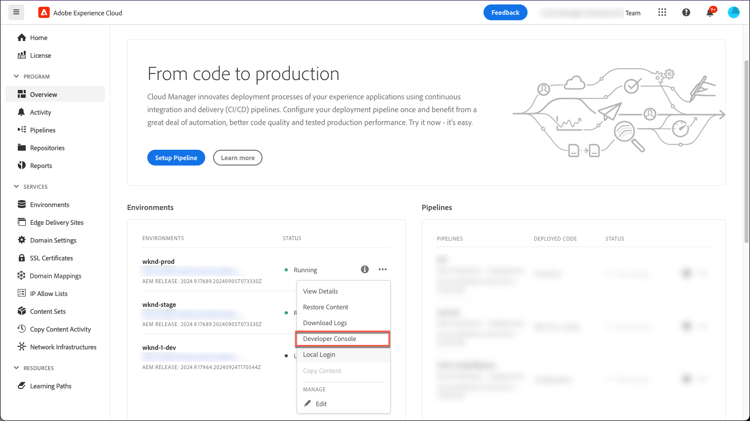Collapse the SERVICES section
The height and width of the screenshot is (421, 750).
[16, 187]
